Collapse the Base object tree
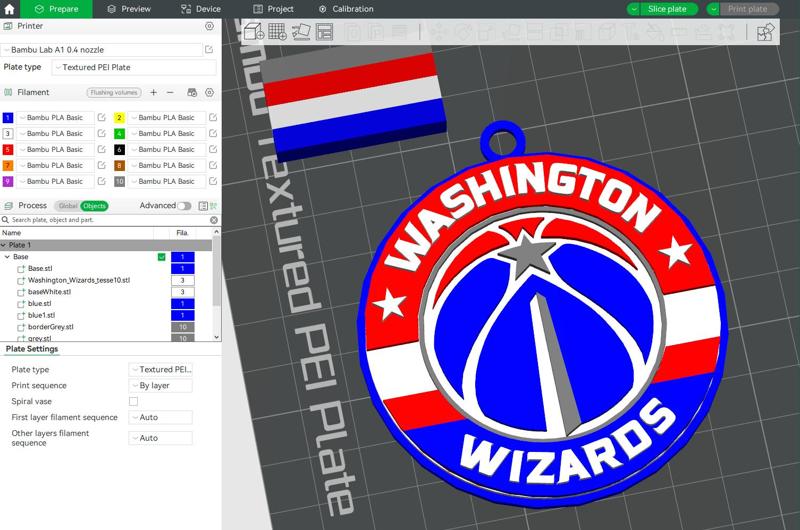Image resolution: width=800 pixels, height=530 pixels. [x=7, y=257]
